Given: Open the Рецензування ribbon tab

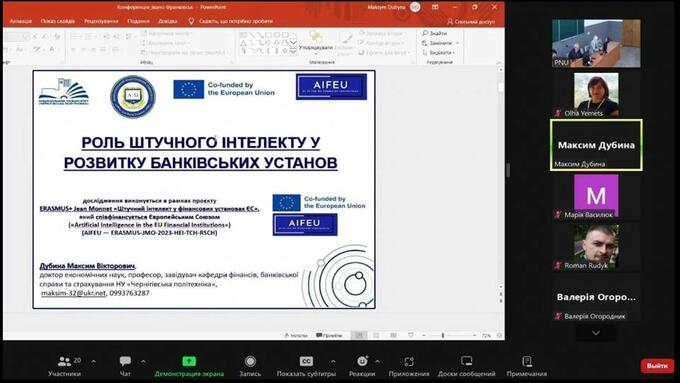Looking at the screenshot, I should click(x=101, y=21).
